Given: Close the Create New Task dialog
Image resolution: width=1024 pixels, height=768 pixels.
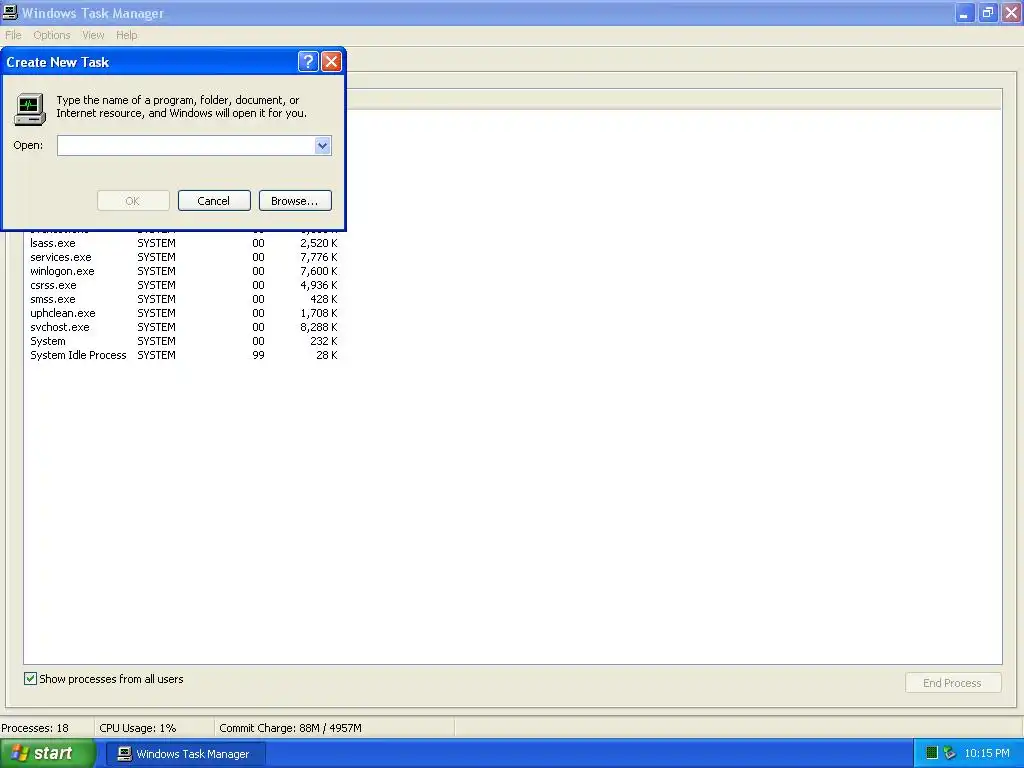Looking at the screenshot, I should (332, 62).
